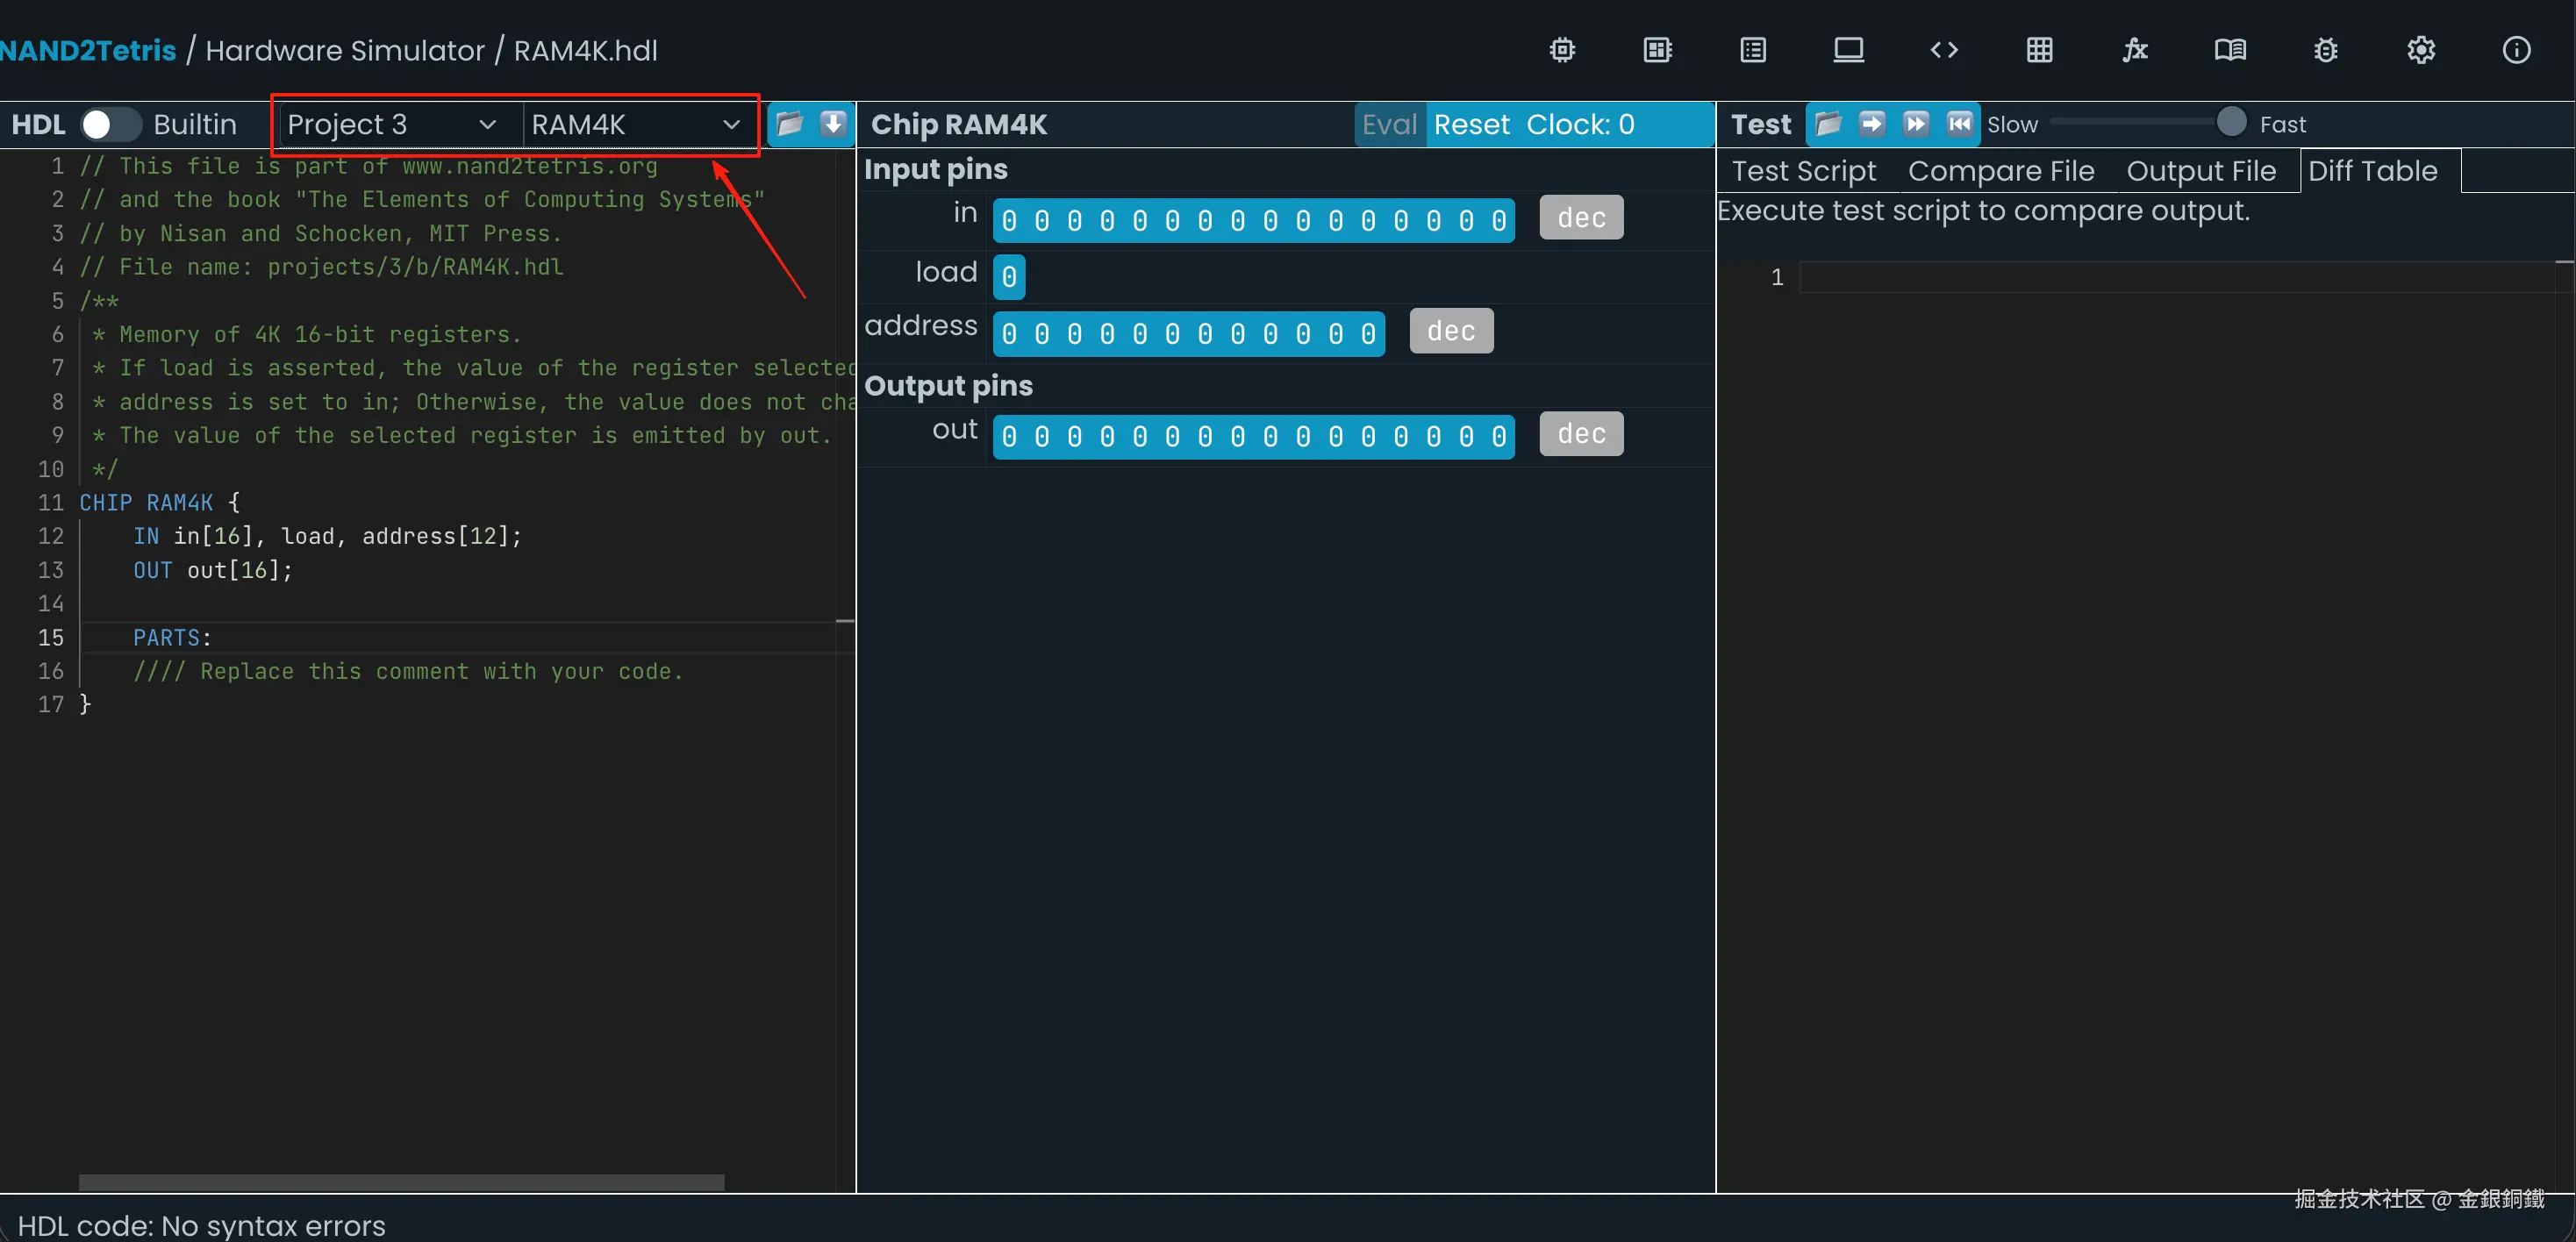Open the Hardware Simulator chip icon
Screen dimensions: 2576x1242
1562,50
